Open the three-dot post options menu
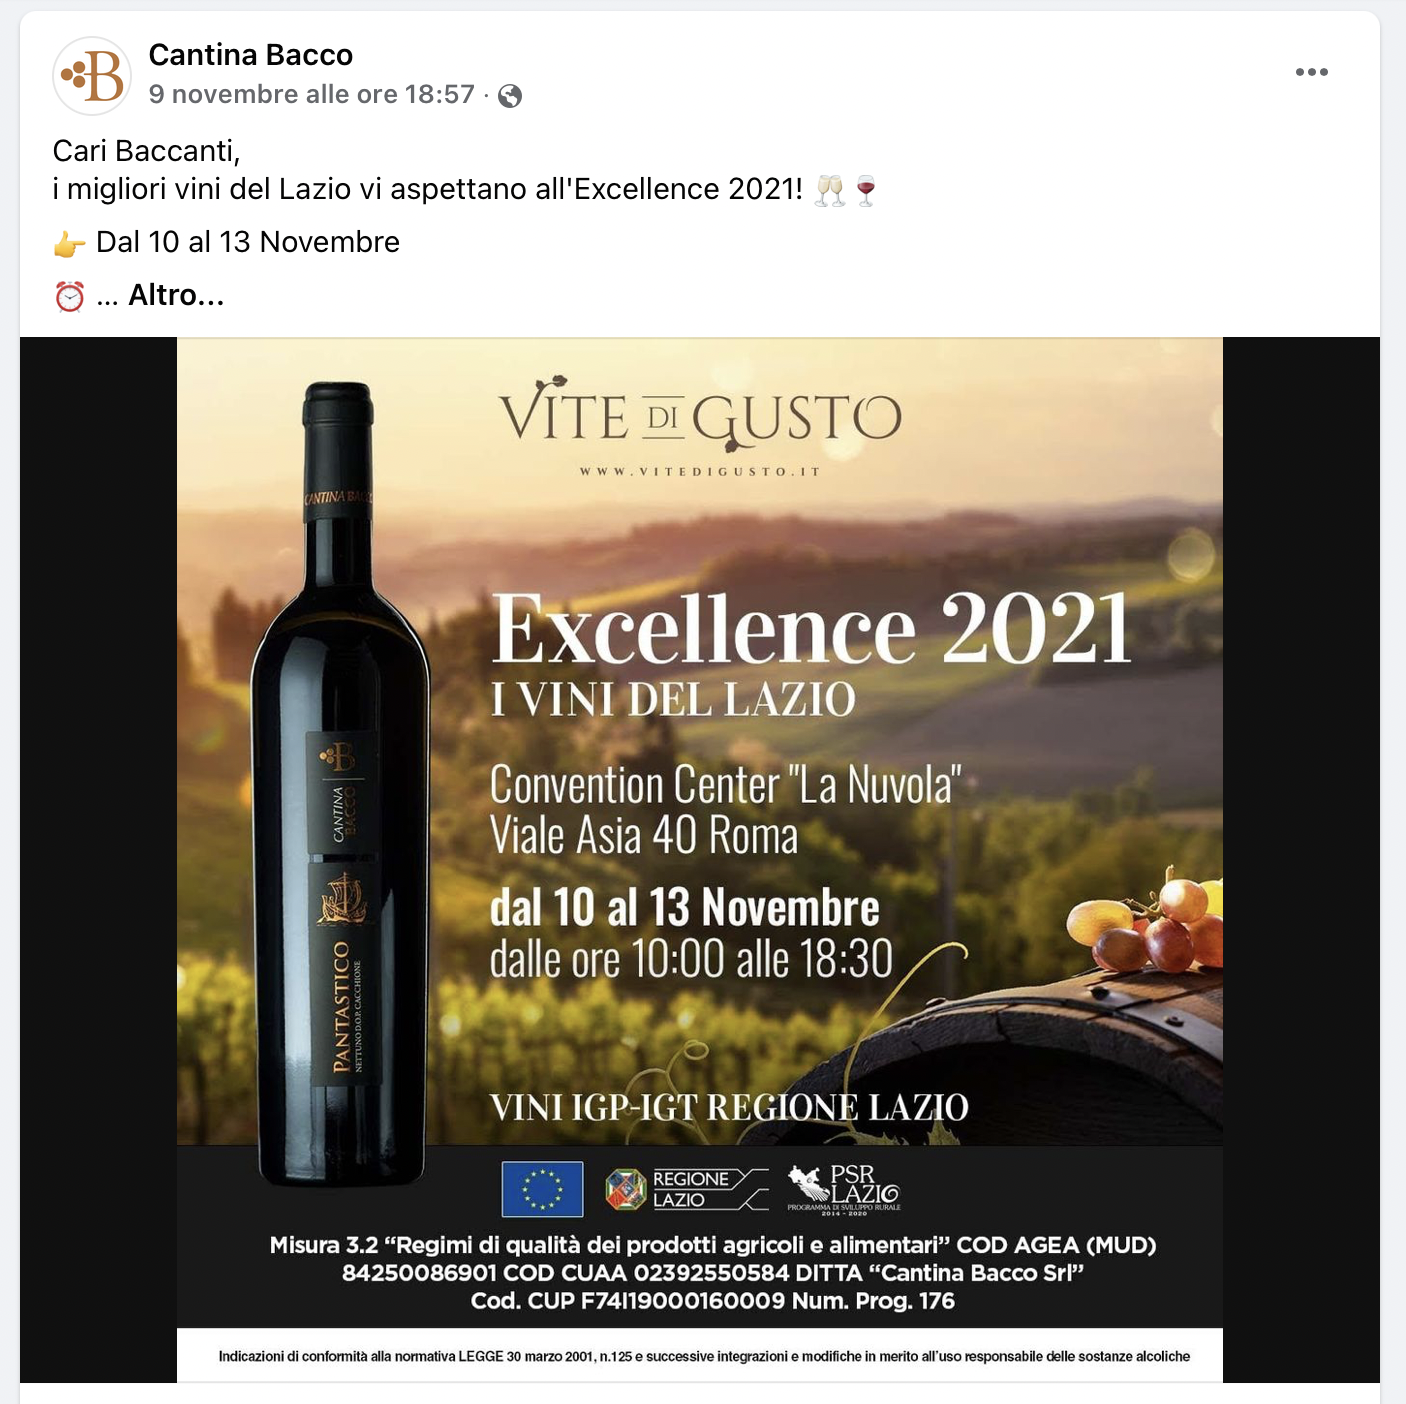Viewport: 1406px width, 1404px height. coord(1311,72)
